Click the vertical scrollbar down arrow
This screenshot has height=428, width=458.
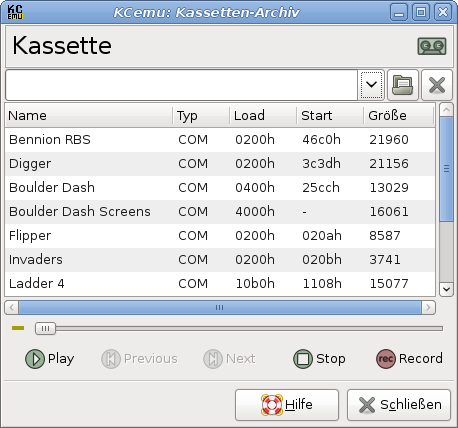446,289
